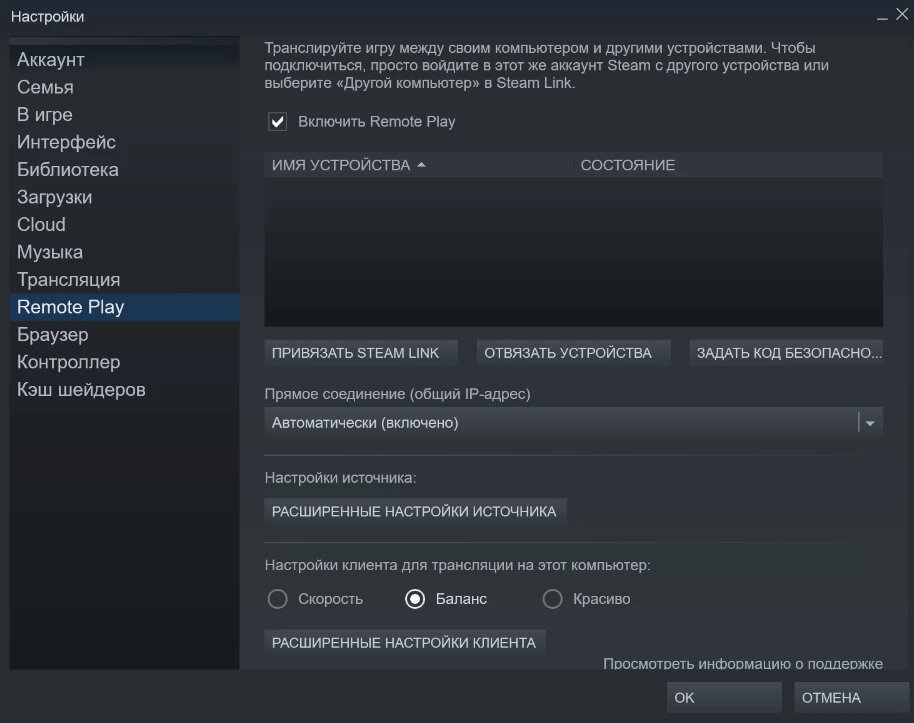Toggle the Включить Remote Play checkbox

[277, 121]
